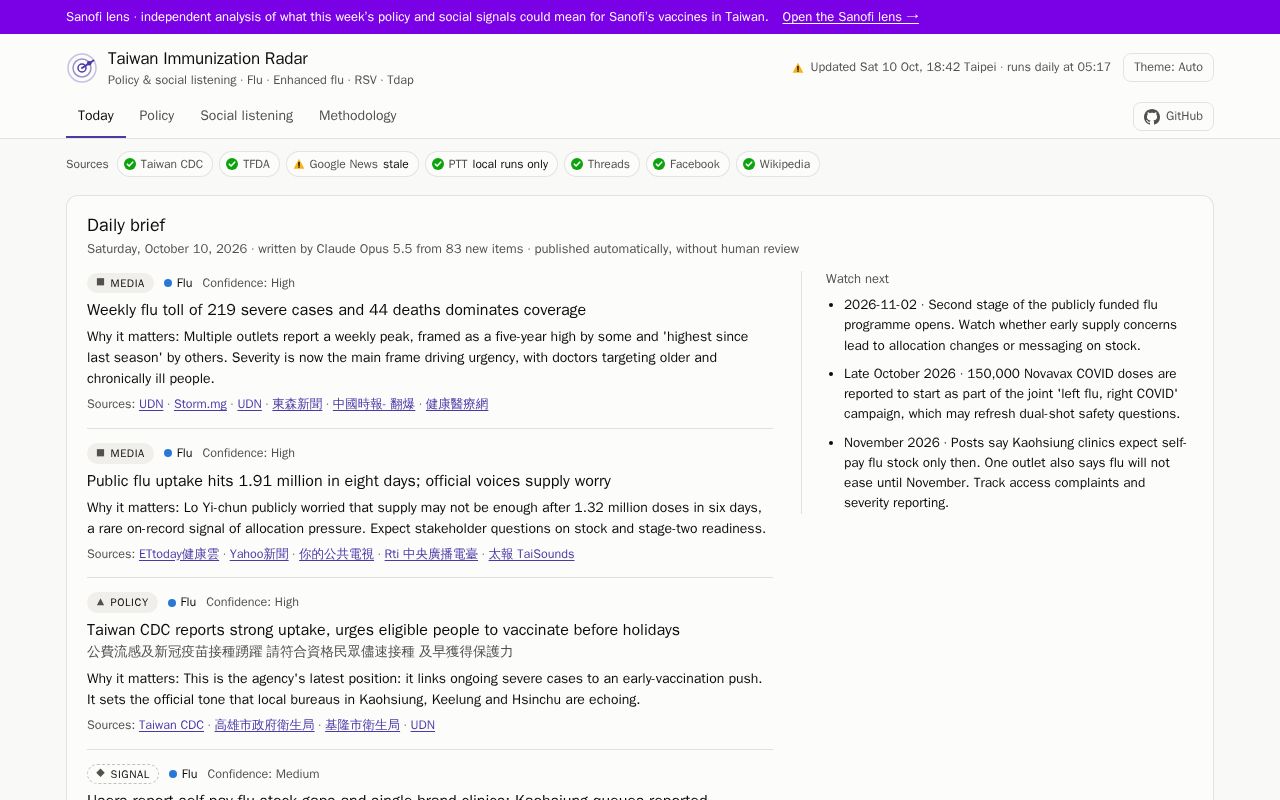Viewport: 1280px width, 800px height.
Task: Switch to the Today tab
Action: [96, 116]
